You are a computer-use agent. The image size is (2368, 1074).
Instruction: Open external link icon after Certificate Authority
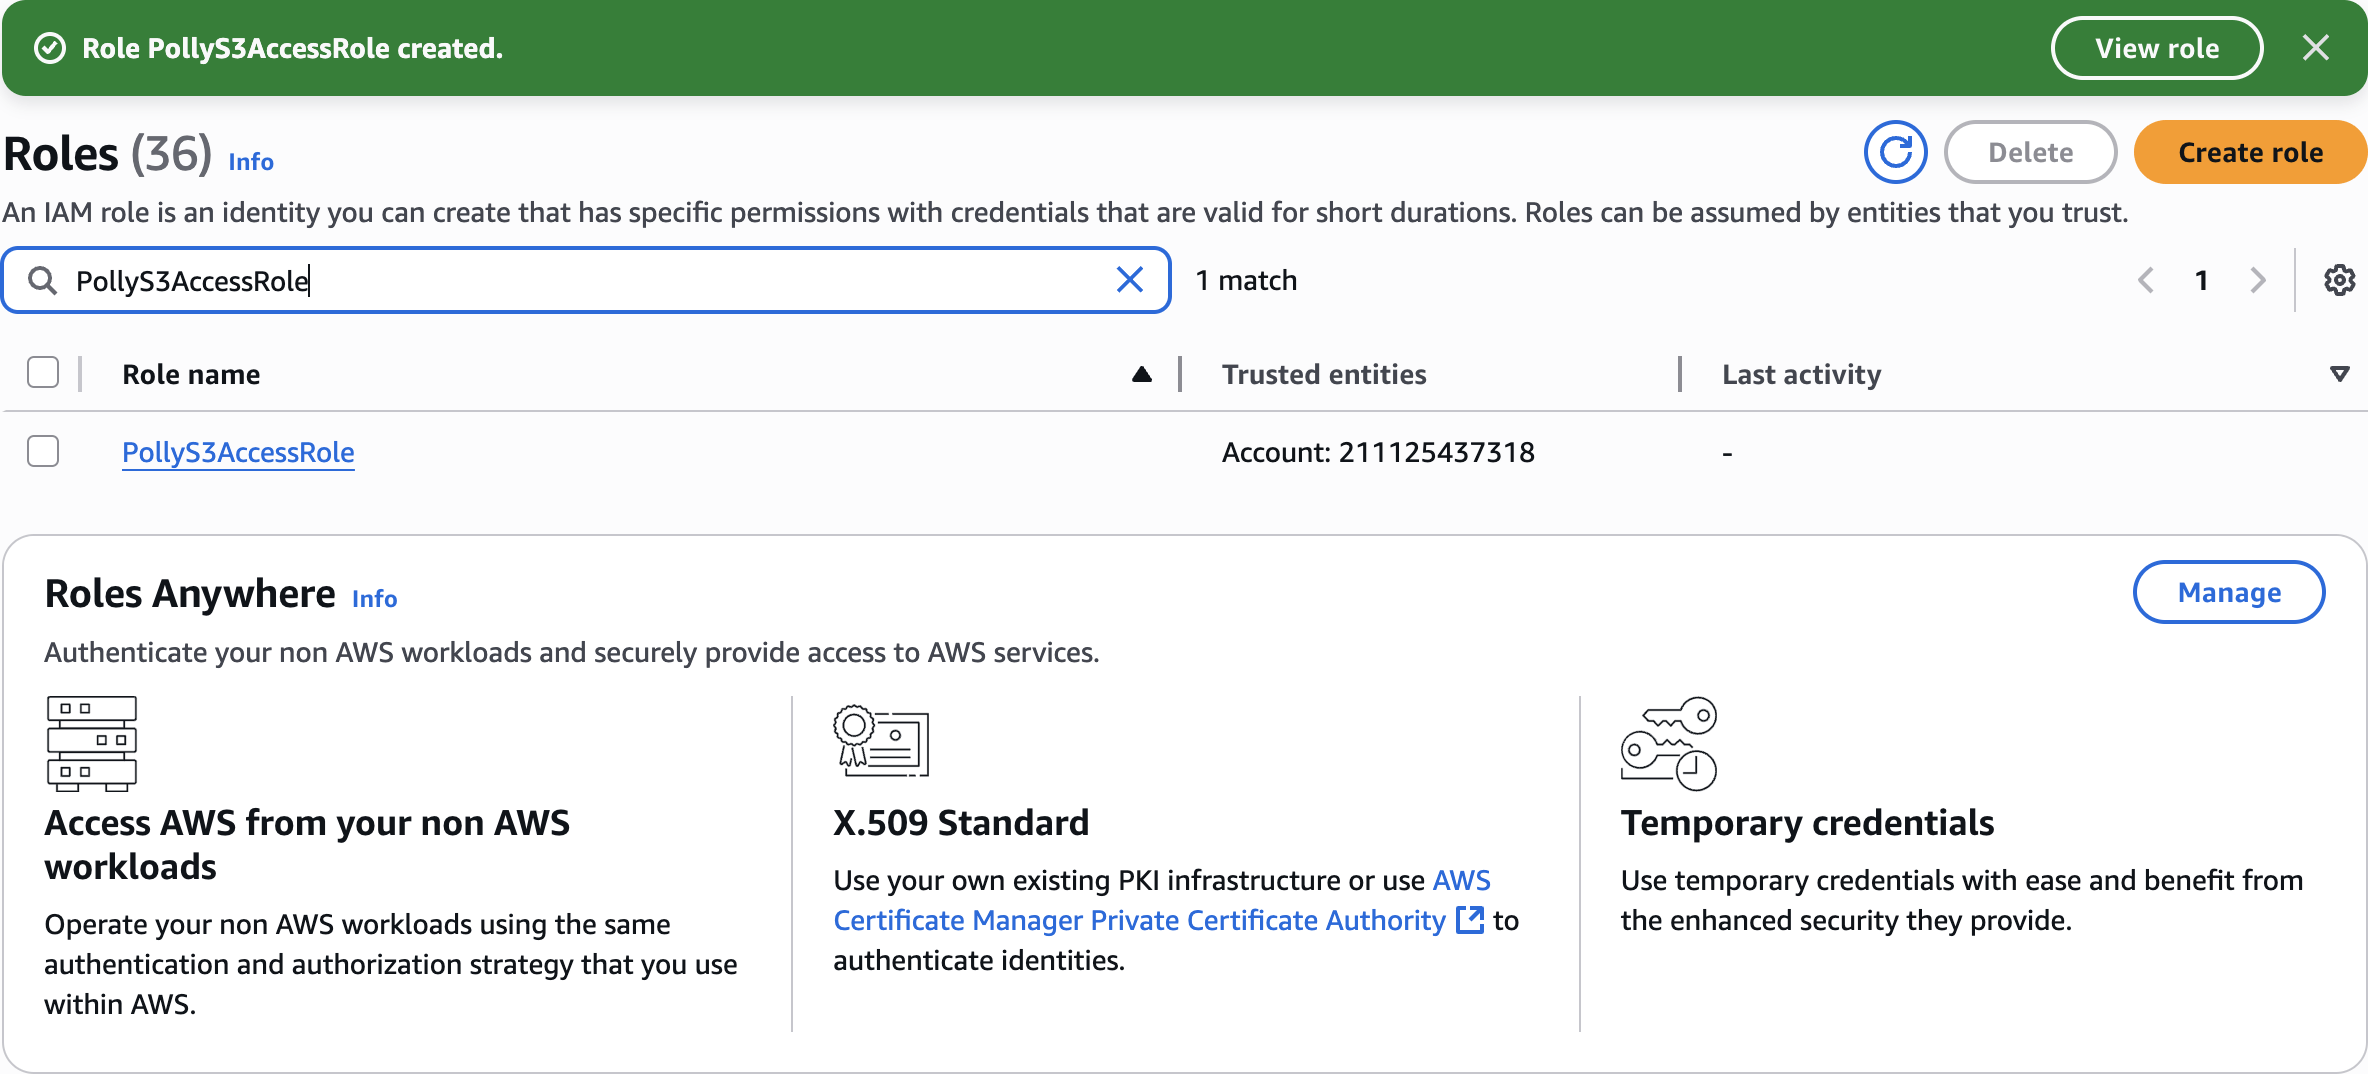click(x=1470, y=920)
